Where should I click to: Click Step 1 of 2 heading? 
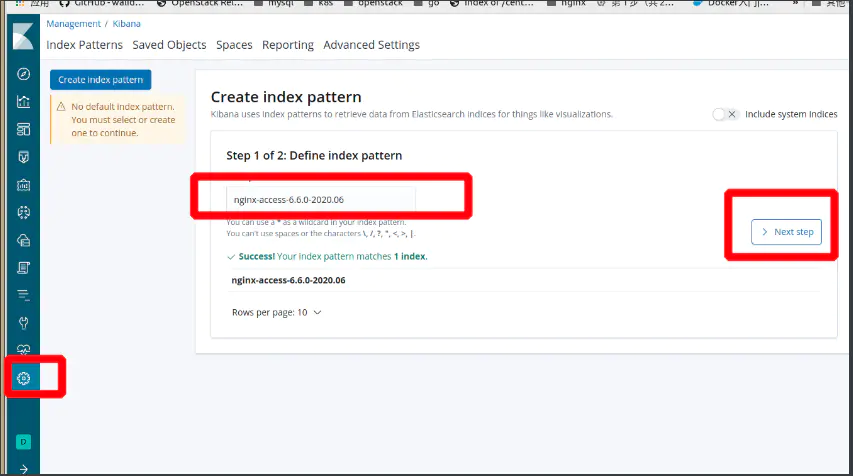314,156
